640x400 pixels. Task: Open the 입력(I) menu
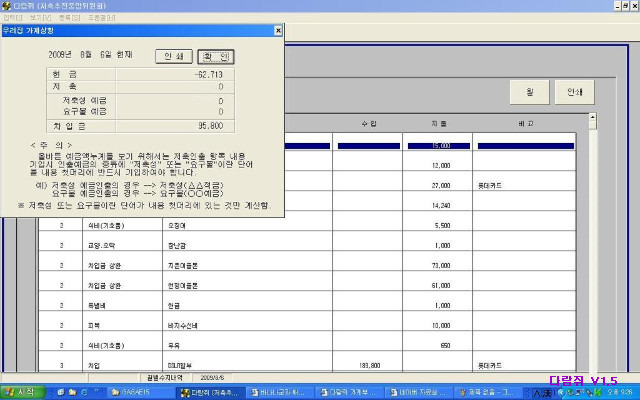pyautogui.click(x=13, y=18)
